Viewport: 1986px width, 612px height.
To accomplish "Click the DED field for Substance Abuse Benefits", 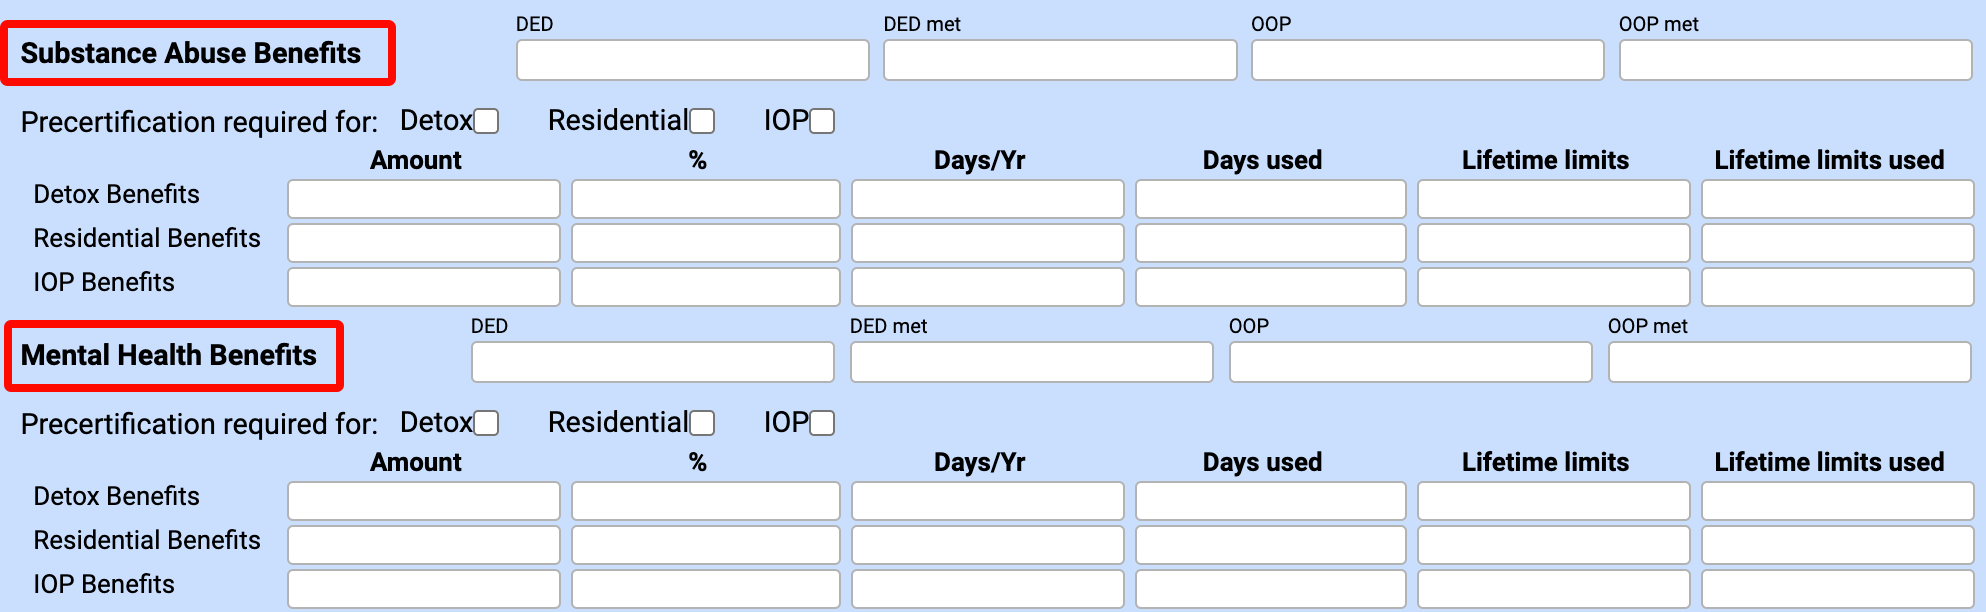I will pos(692,60).
